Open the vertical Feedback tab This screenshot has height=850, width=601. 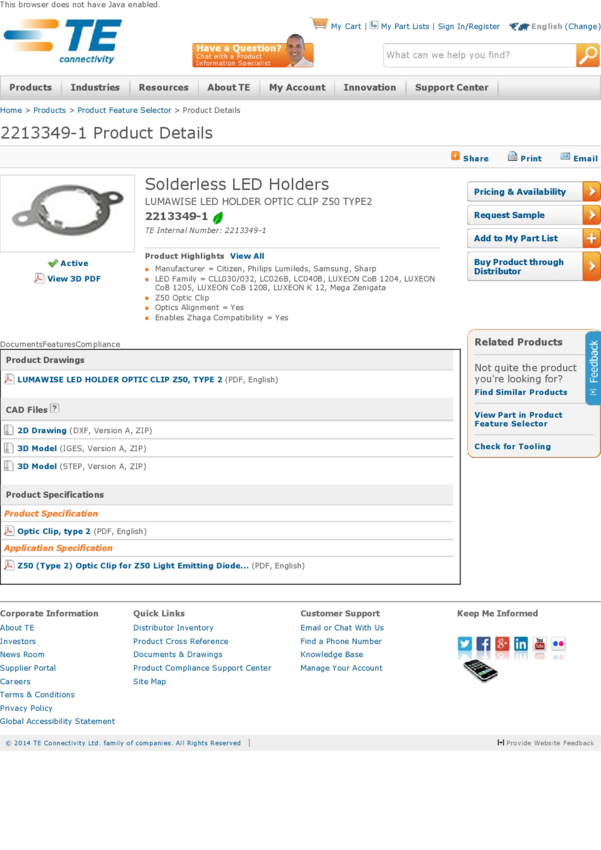tap(593, 368)
